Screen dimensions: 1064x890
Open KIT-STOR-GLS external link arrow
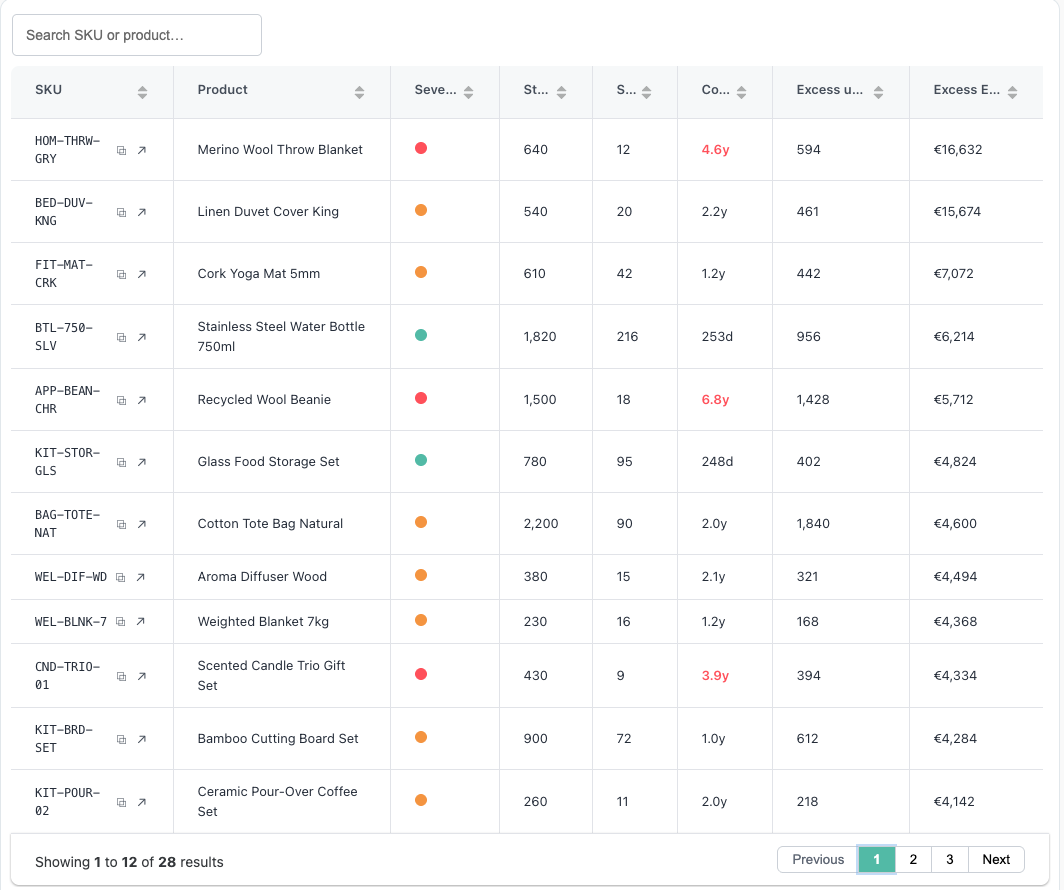tap(142, 463)
